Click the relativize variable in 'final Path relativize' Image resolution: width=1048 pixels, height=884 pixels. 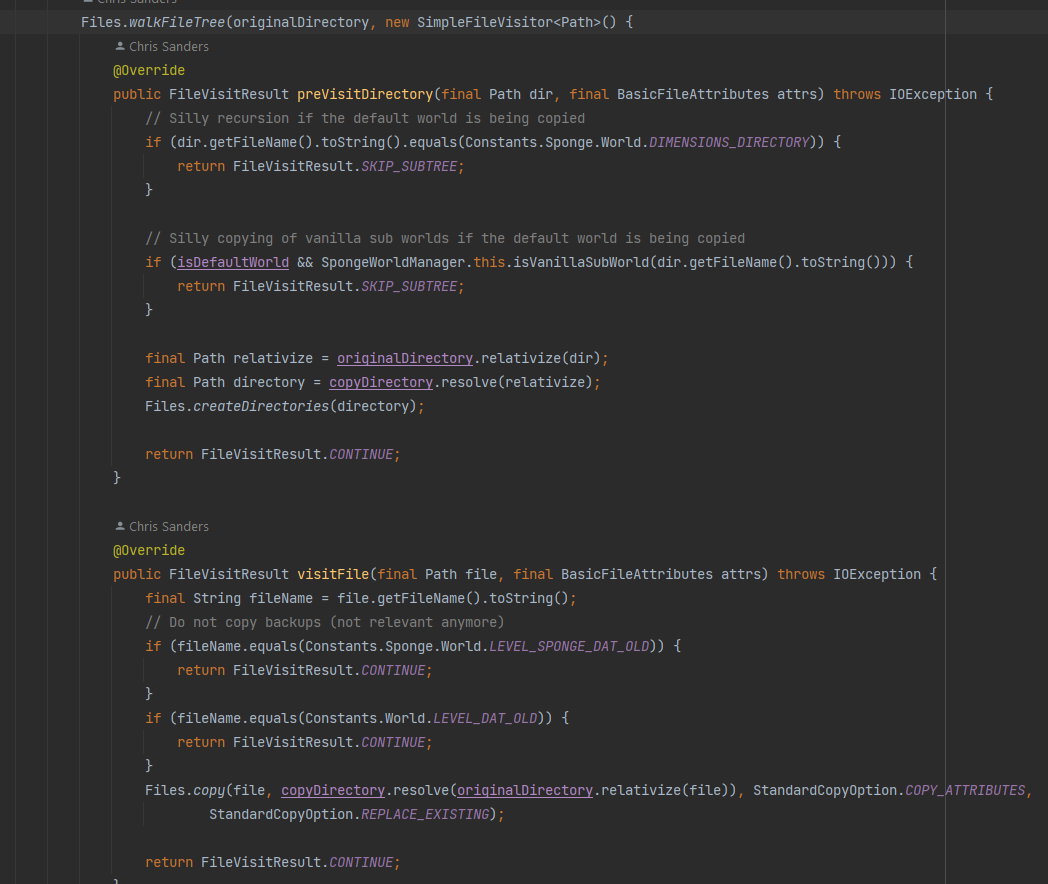click(273, 358)
